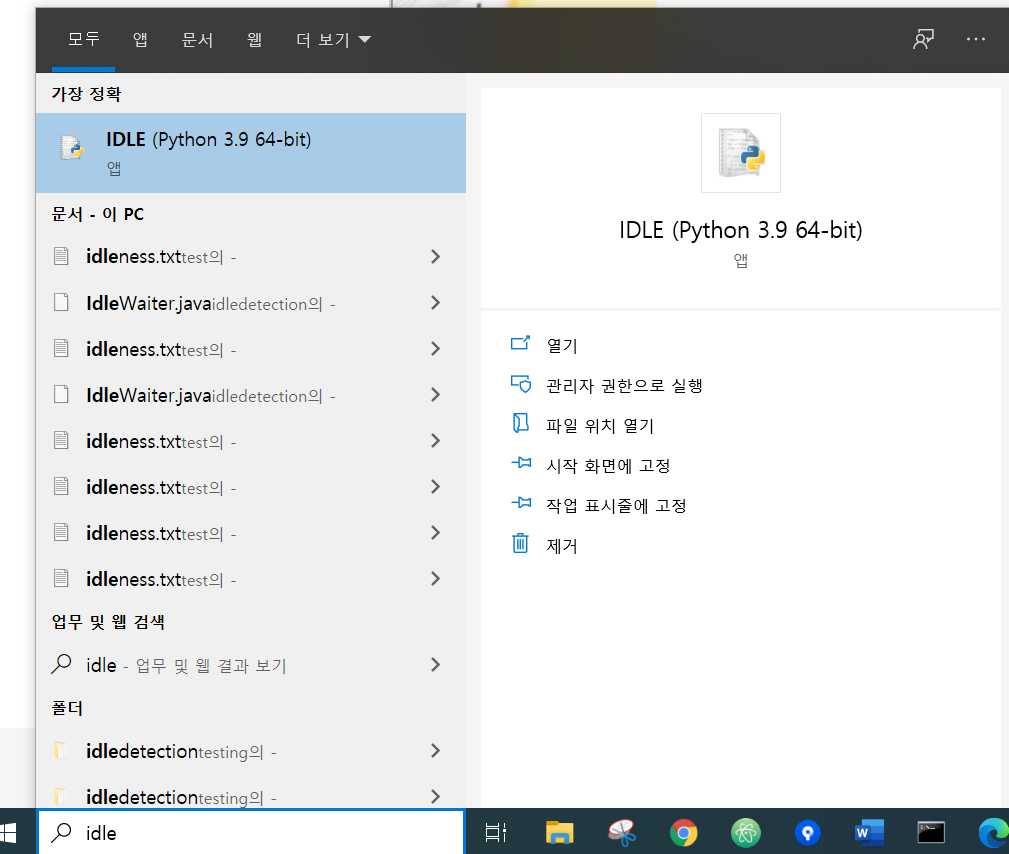Open the three-dot options menu
The image size is (1009, 854).
point(976,39)
